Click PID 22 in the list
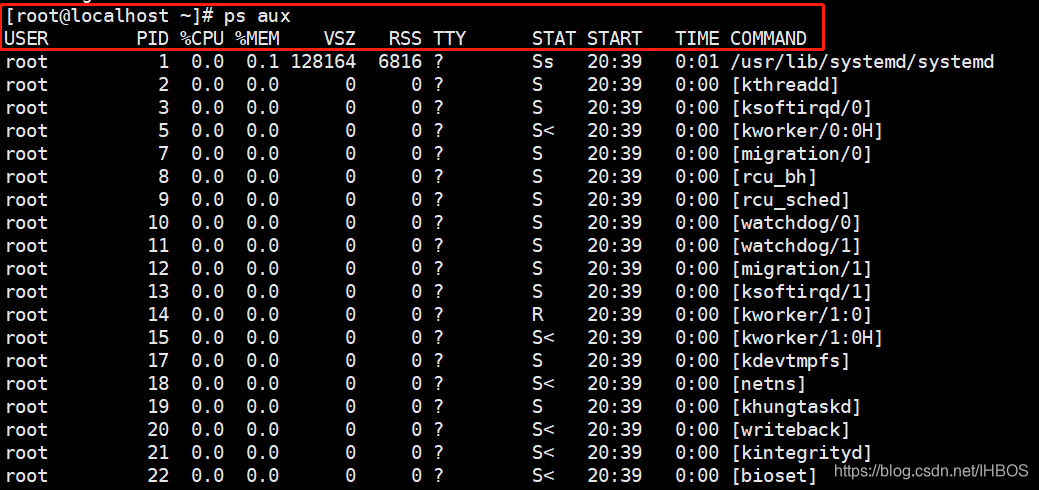Viewport: 1039px width, 490px height. tap(158, 475)
